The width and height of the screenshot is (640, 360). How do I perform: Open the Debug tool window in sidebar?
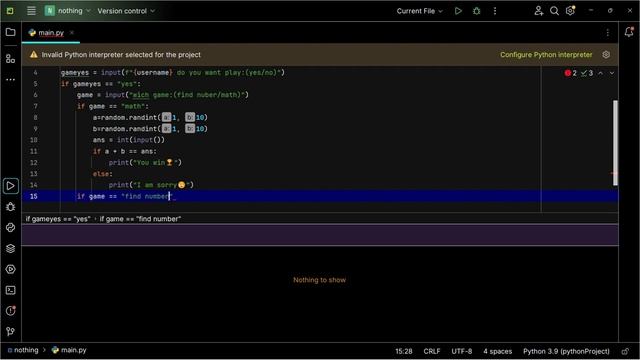coord(11,207)
